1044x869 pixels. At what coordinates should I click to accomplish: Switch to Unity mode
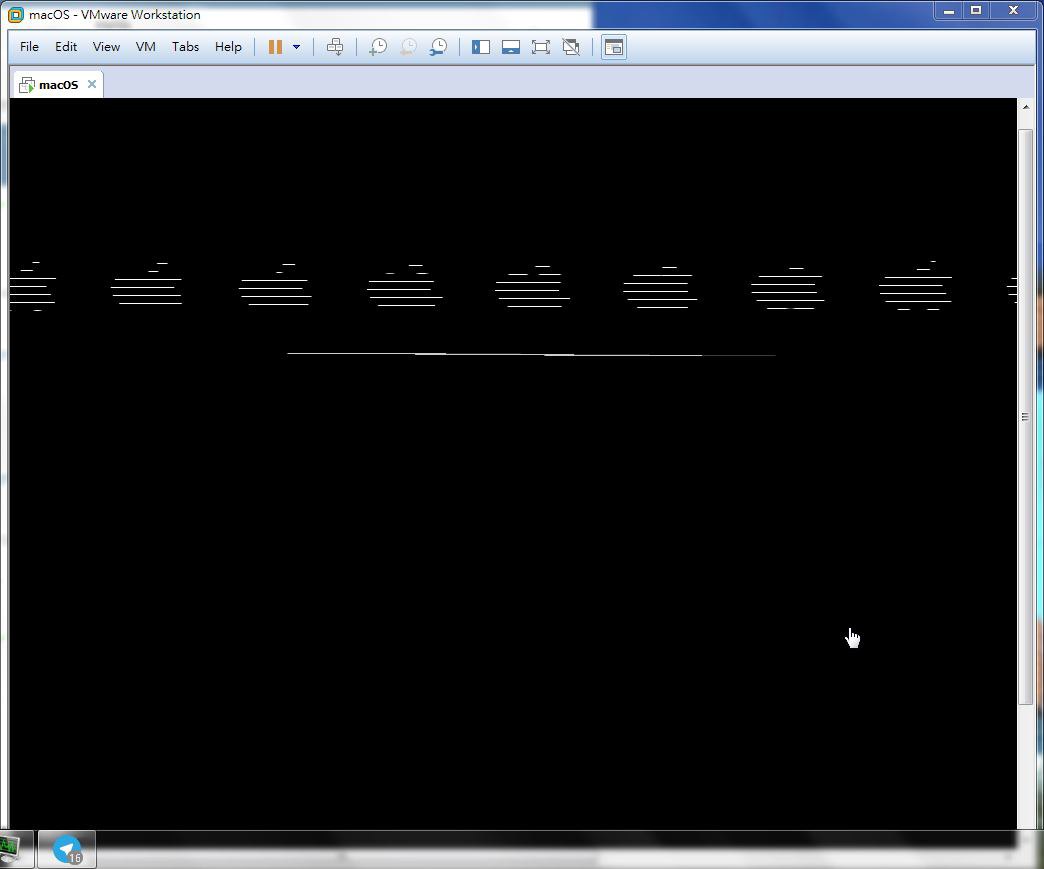pyautogui.click(x=571, y=47)
